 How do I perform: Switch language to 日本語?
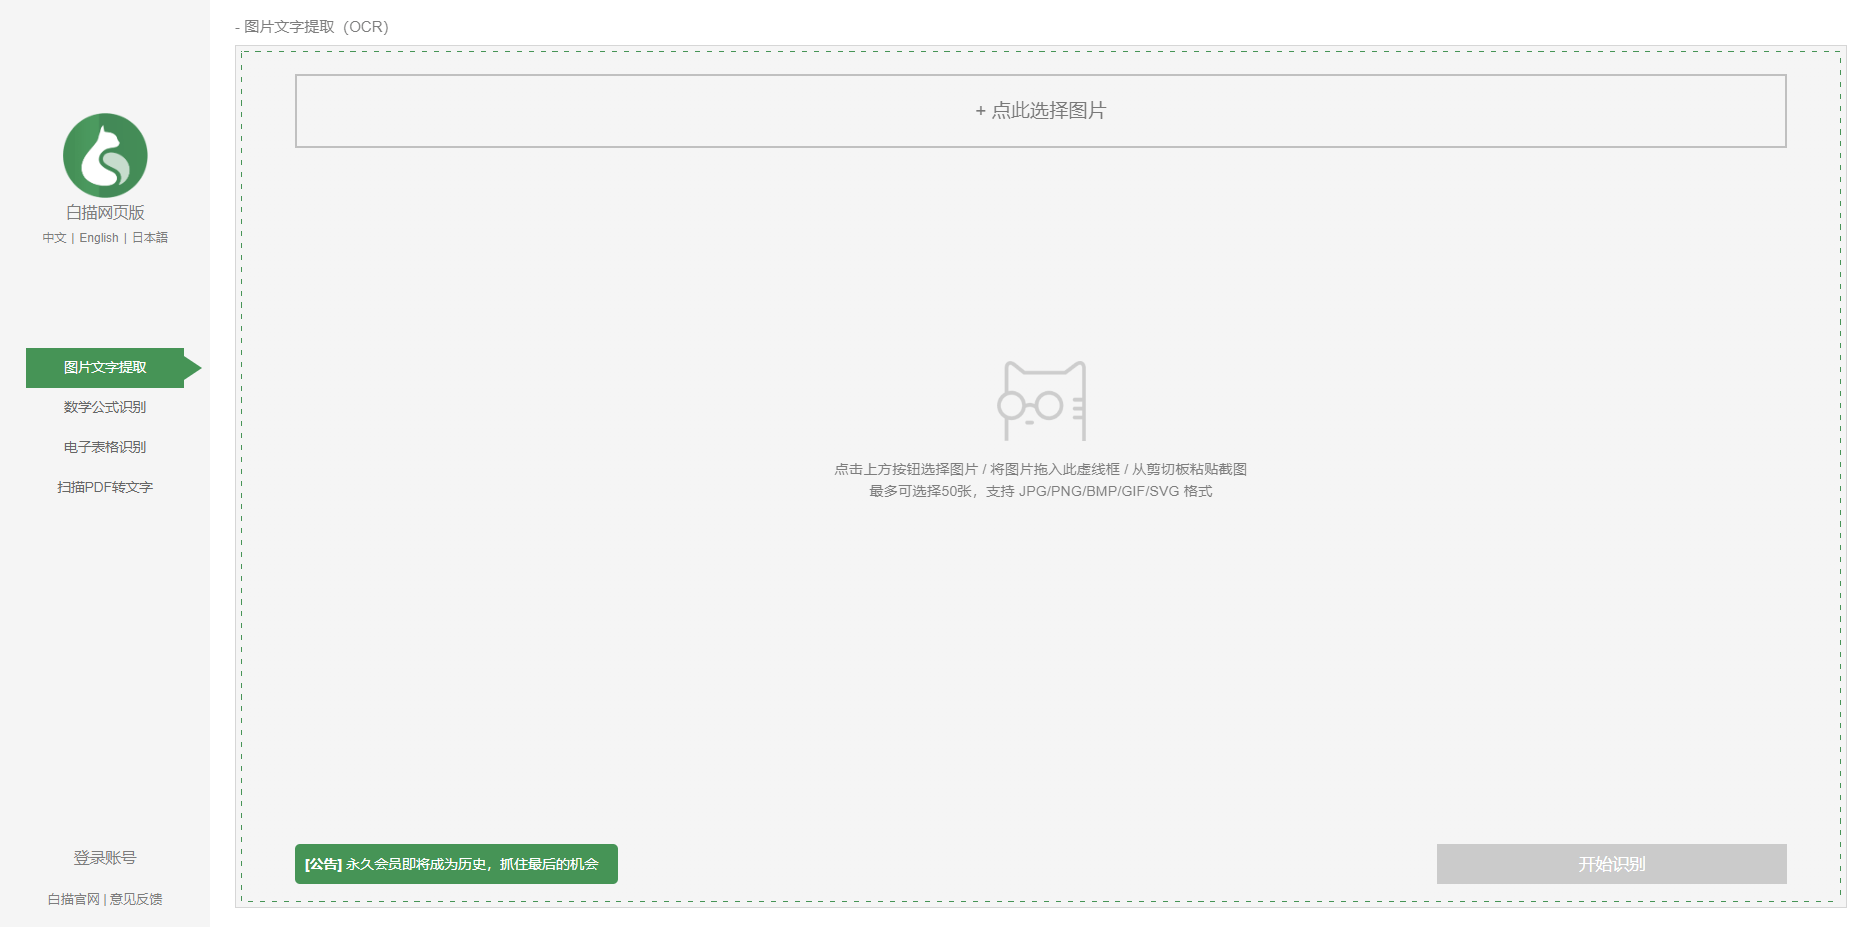tap(150, 238)
